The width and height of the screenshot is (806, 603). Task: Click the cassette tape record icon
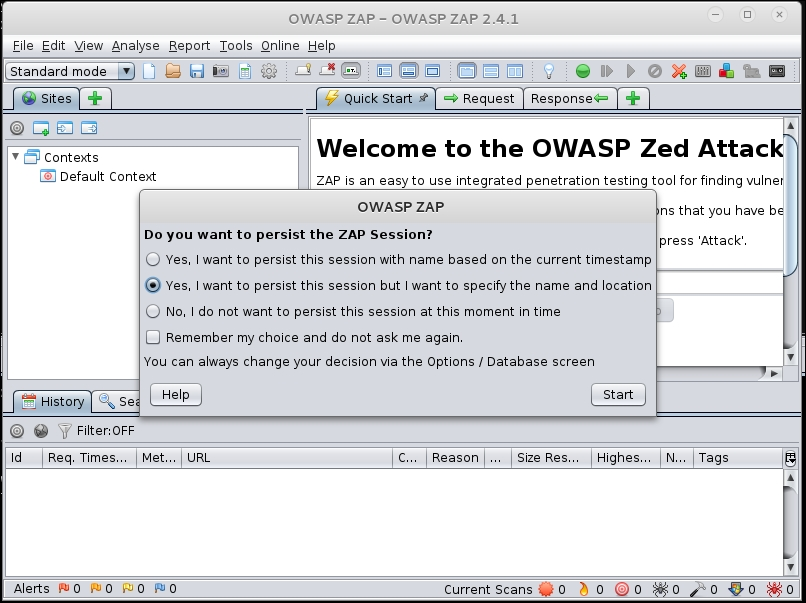777,71
